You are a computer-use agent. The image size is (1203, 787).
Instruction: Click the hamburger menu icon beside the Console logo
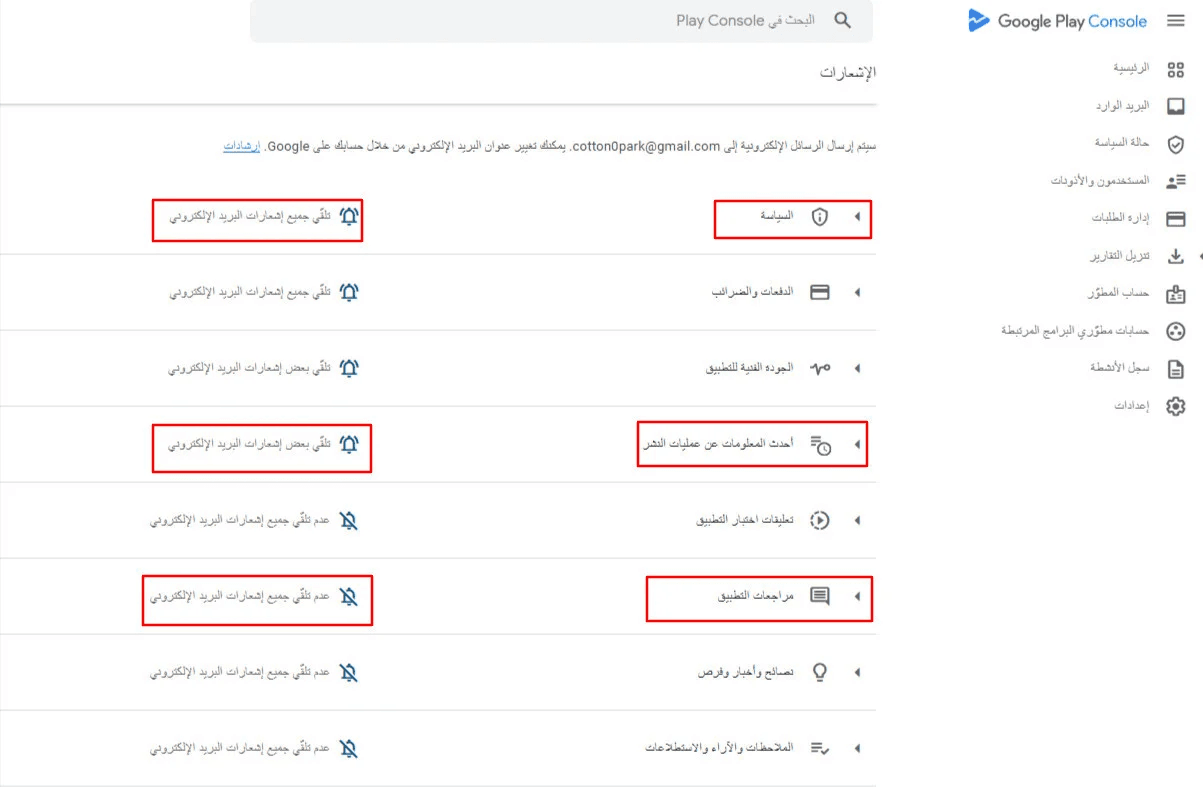[1176, 21]
